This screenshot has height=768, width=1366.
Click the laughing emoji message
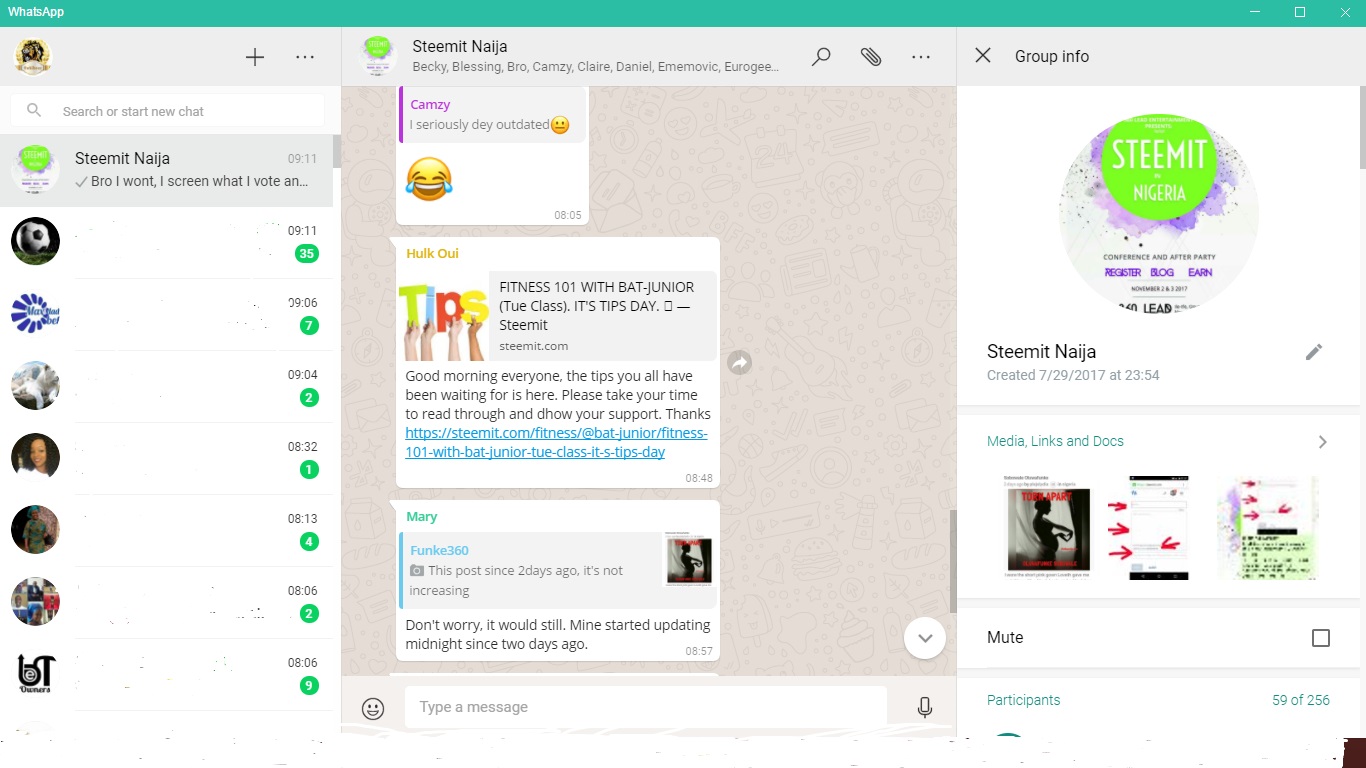pyautogui.click(x=429, y=179)
